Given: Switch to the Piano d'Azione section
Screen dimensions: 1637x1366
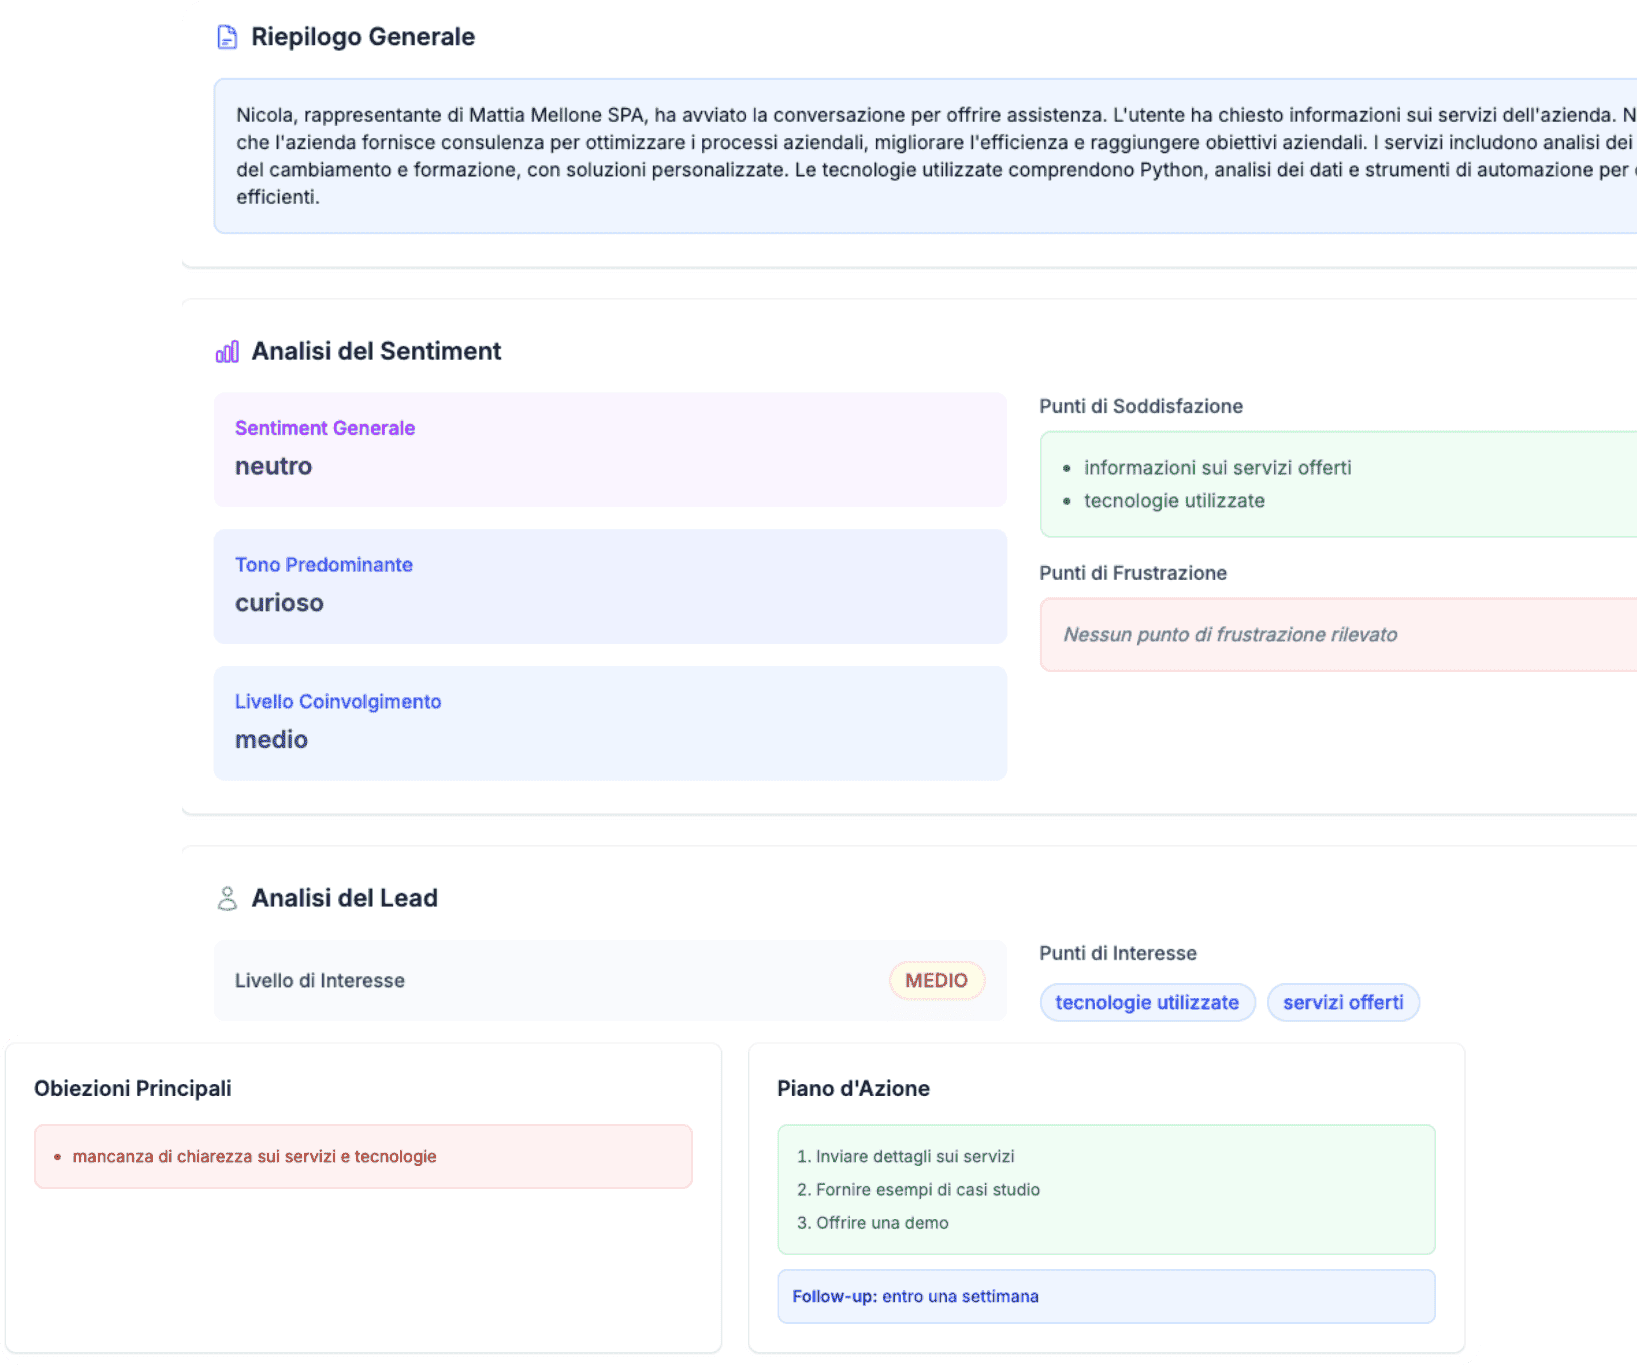Looking at the screenshot, I should coord(854,1088).
